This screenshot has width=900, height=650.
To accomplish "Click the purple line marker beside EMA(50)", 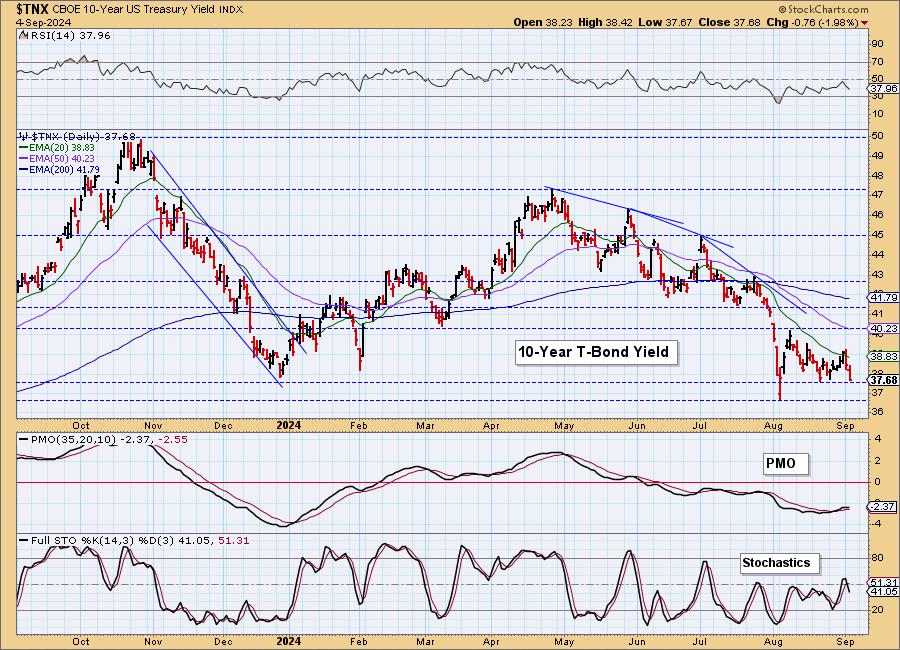I will (x=24, y=158).
